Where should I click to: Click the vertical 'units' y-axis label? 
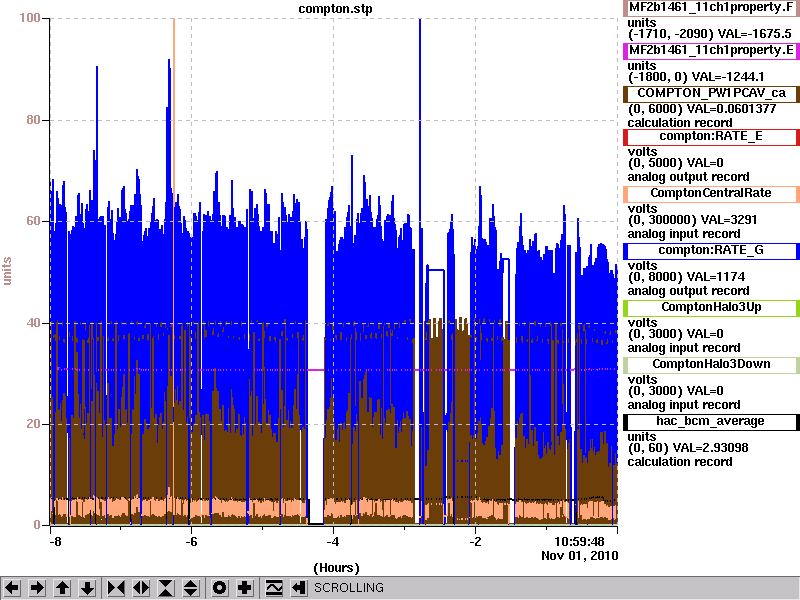(7, 271)
